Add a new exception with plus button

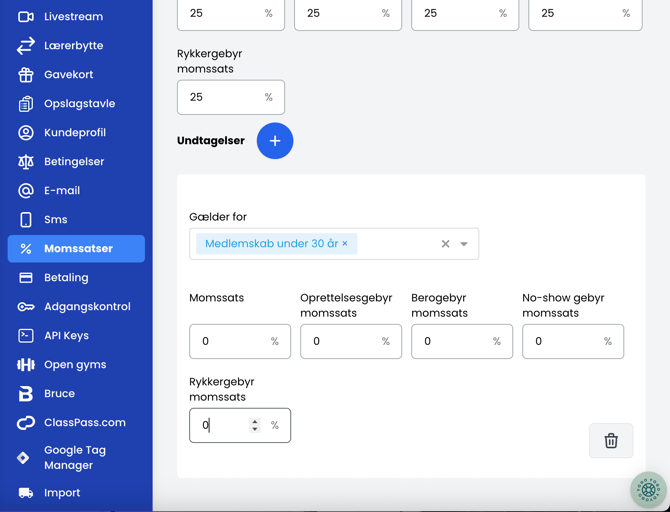click(275, 141)
